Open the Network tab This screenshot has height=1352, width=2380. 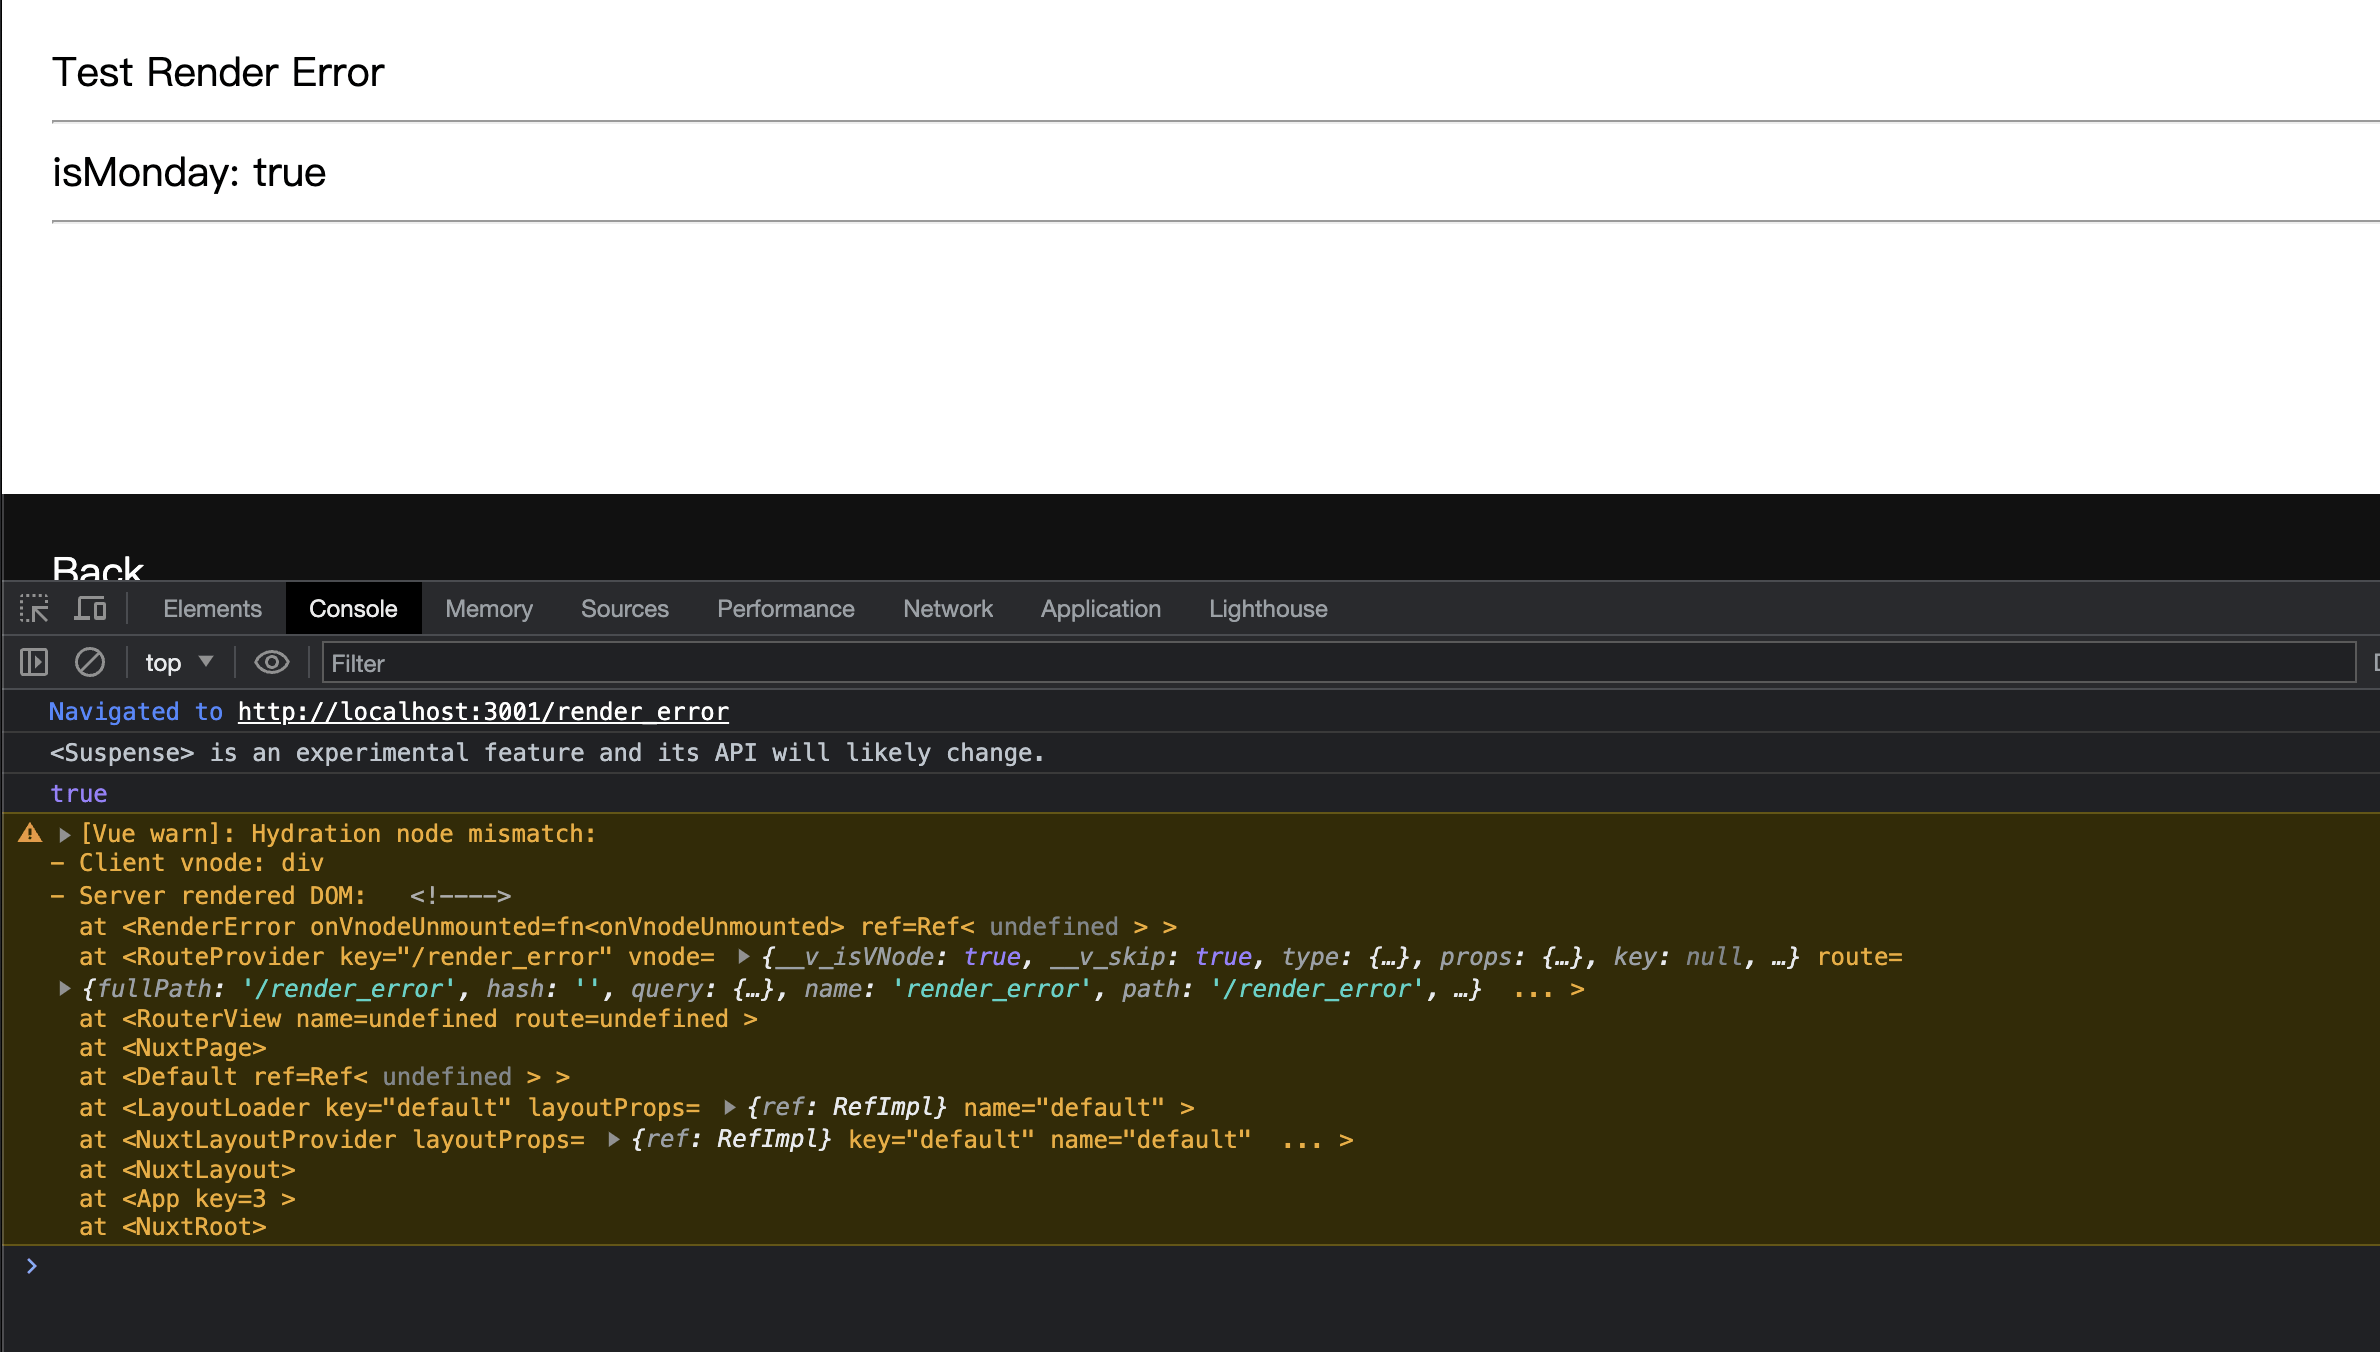(x=947, y=608)
